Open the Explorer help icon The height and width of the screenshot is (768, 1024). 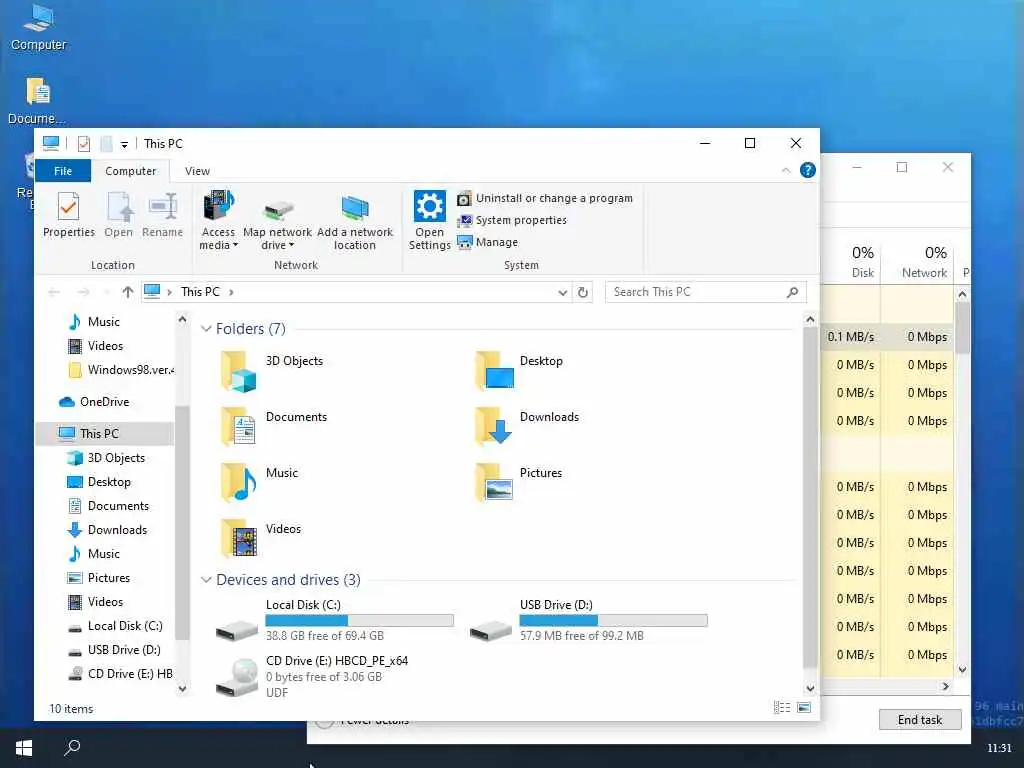808,170
